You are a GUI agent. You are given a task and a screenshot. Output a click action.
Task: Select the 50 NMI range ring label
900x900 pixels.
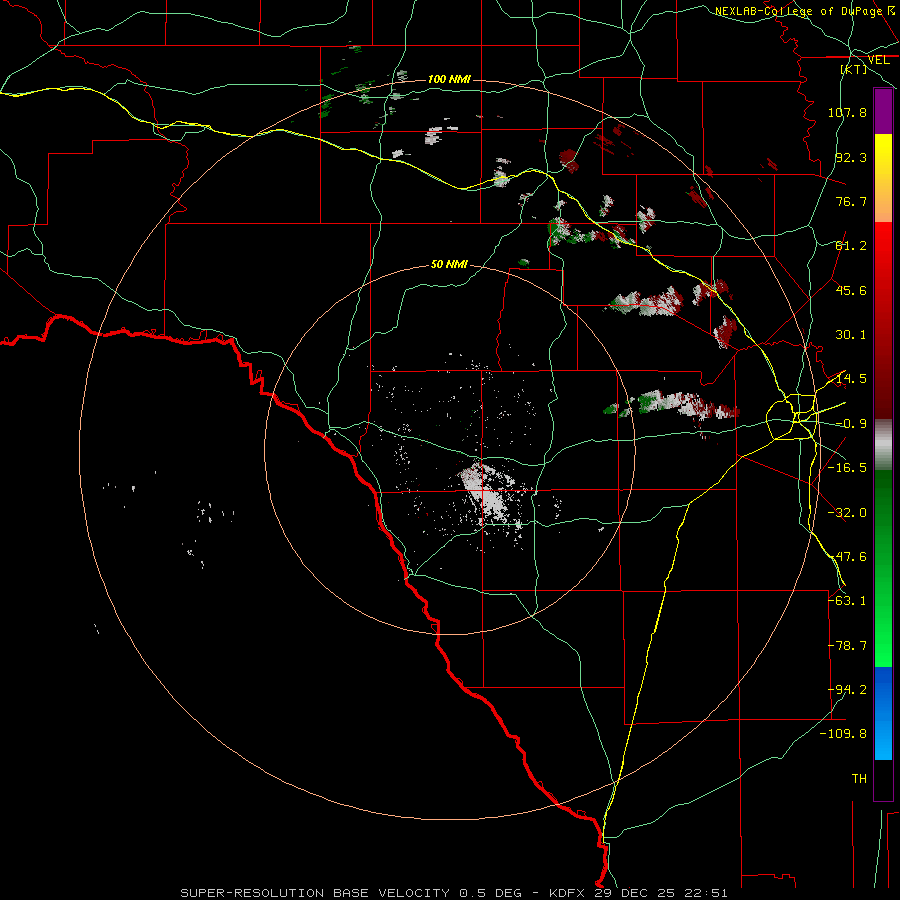[449, 264]
